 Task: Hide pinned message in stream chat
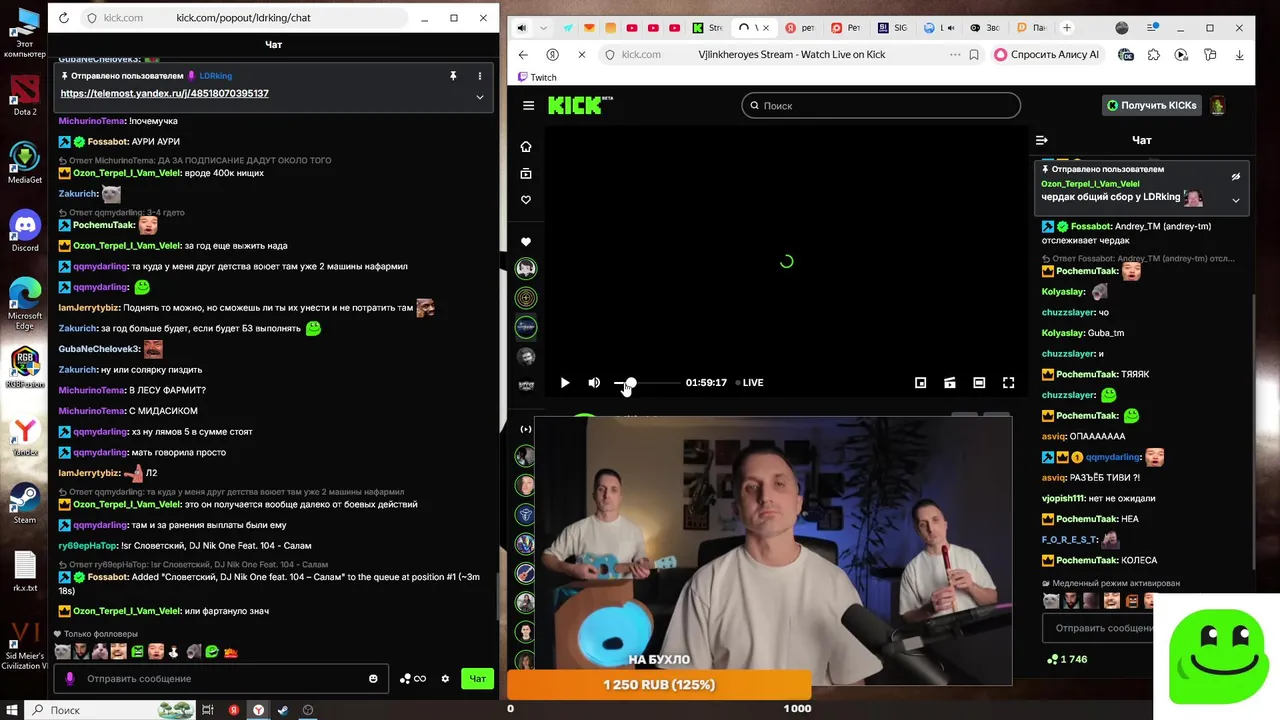click(x=1236, y=177)
